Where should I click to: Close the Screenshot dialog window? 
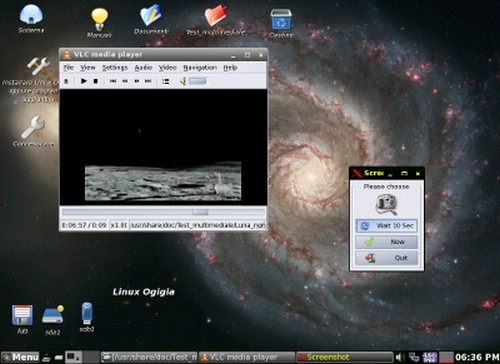[418, 173]
